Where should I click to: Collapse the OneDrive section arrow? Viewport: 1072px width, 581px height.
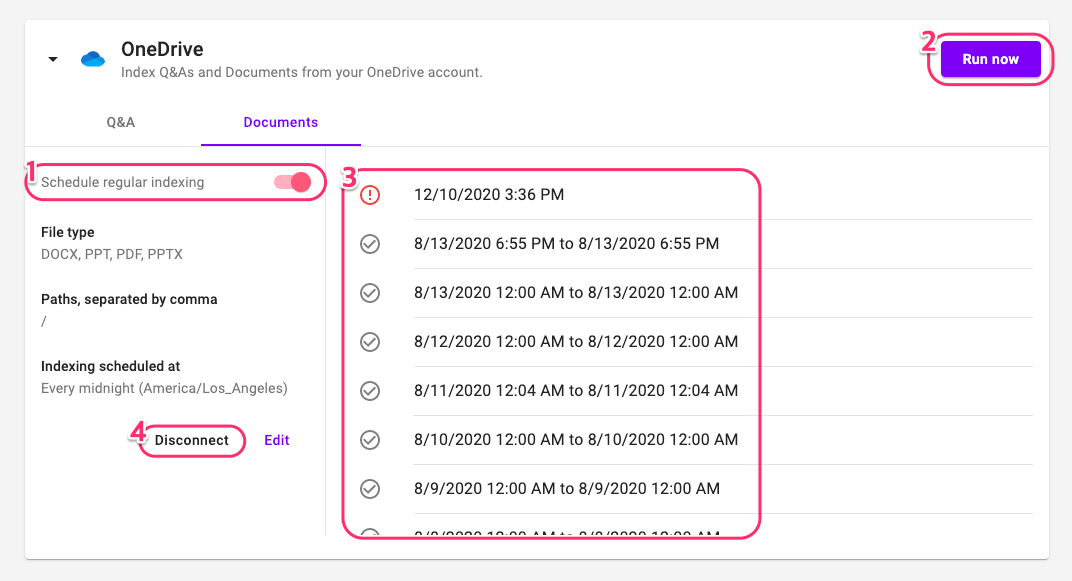(x=53, y=59)
